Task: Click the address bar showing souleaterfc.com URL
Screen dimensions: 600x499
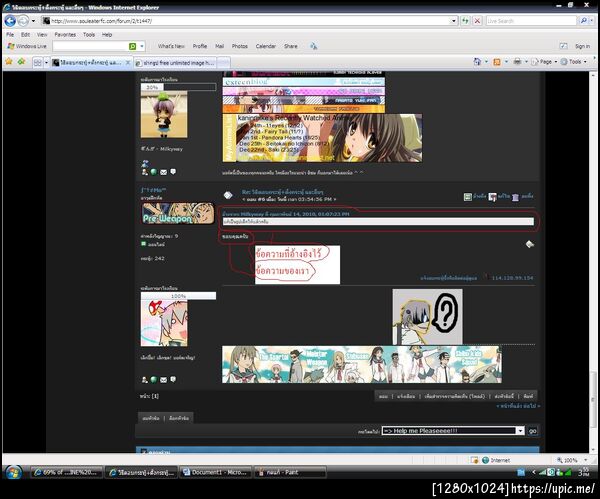Action: tap(246, 21)
